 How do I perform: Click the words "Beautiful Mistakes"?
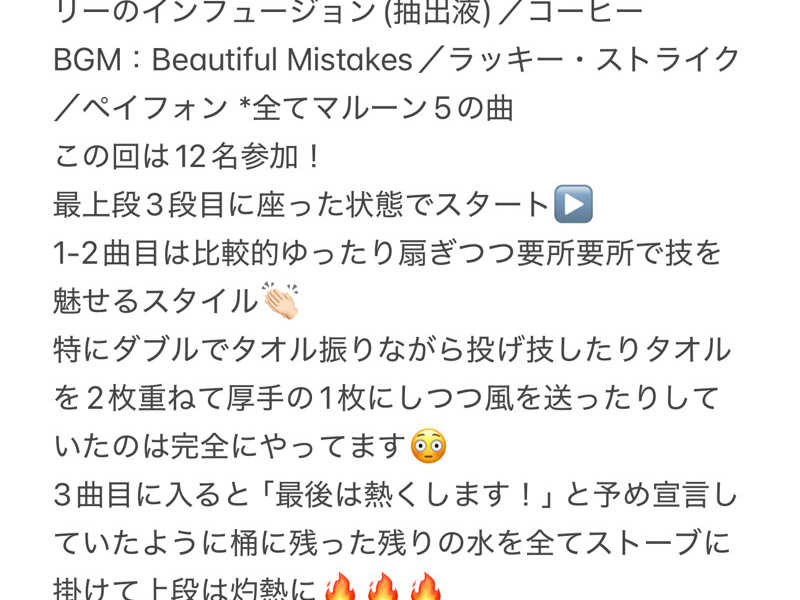coord(282,59)
